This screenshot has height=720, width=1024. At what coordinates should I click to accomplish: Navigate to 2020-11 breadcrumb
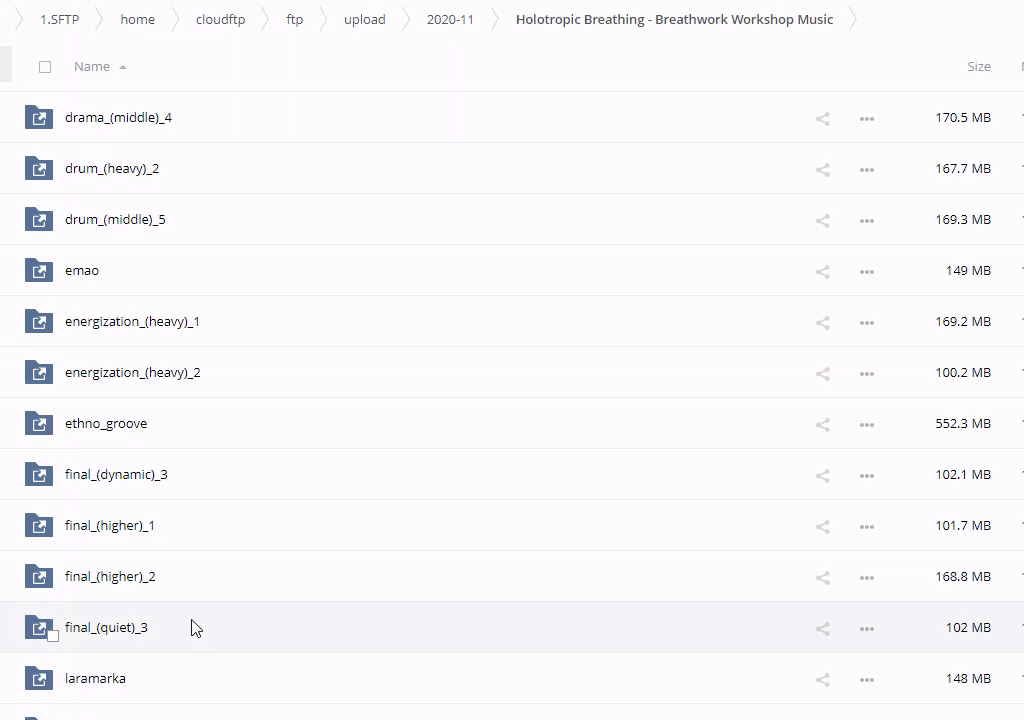450,19
